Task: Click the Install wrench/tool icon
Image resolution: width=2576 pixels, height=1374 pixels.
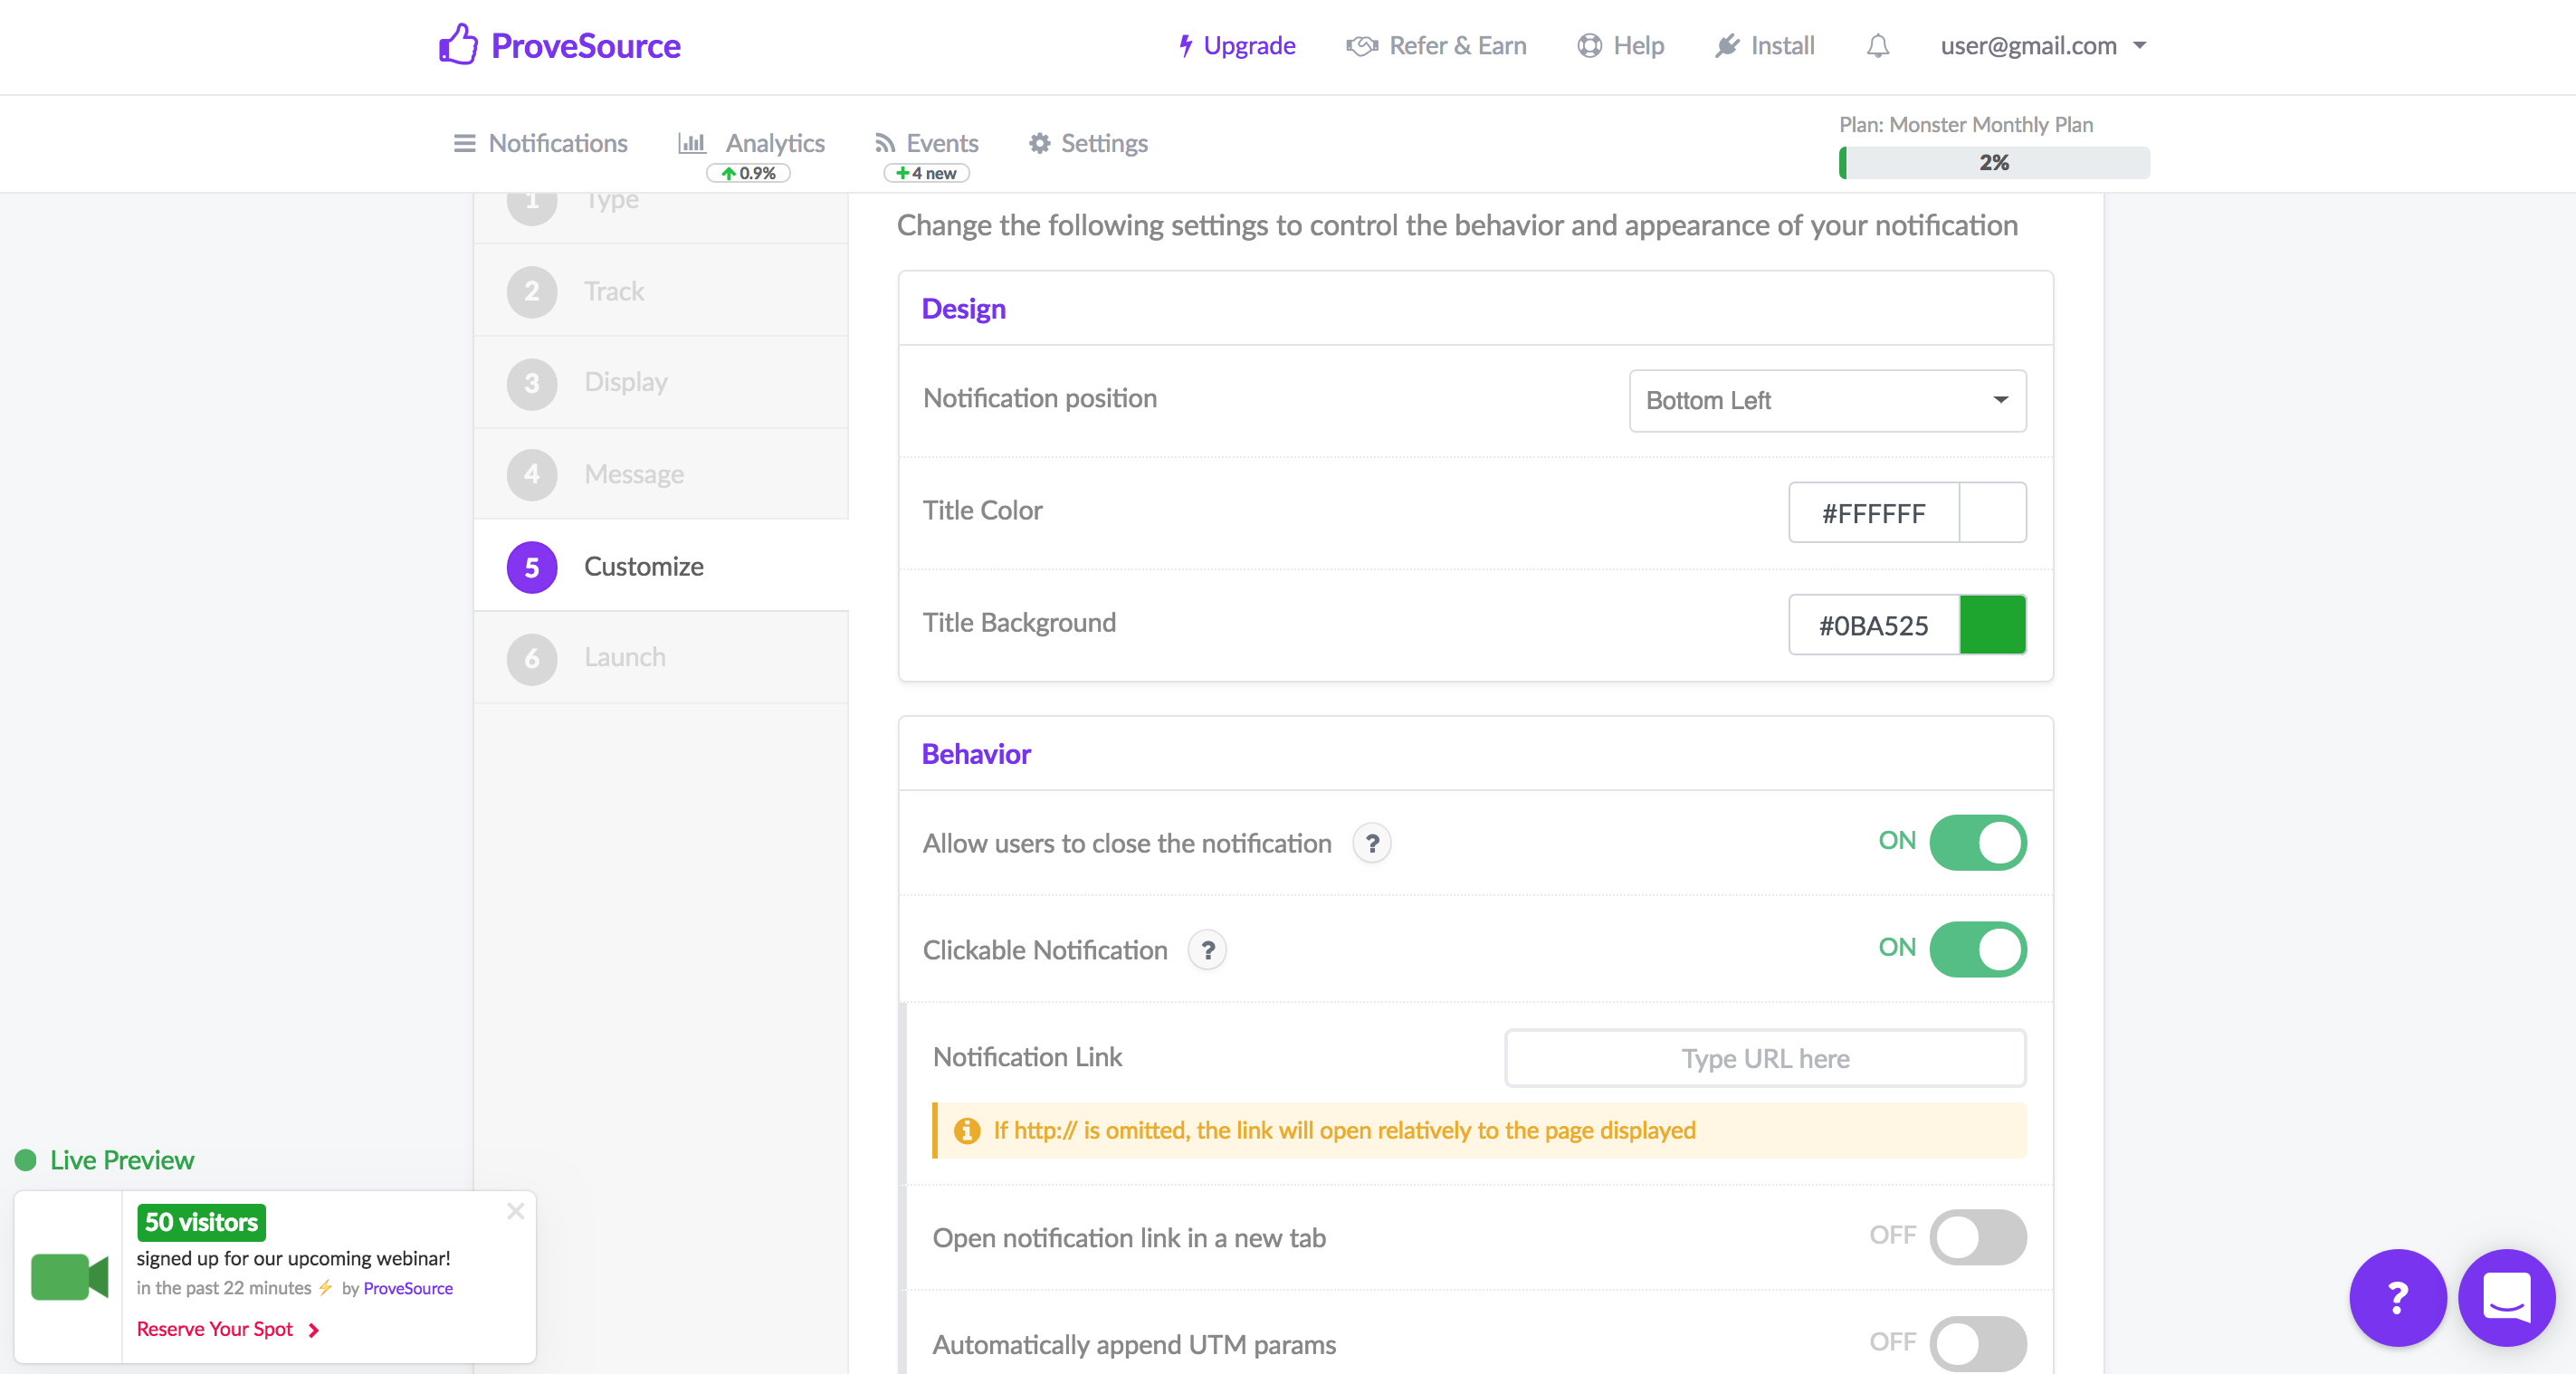Action: tap(1726, 46)
